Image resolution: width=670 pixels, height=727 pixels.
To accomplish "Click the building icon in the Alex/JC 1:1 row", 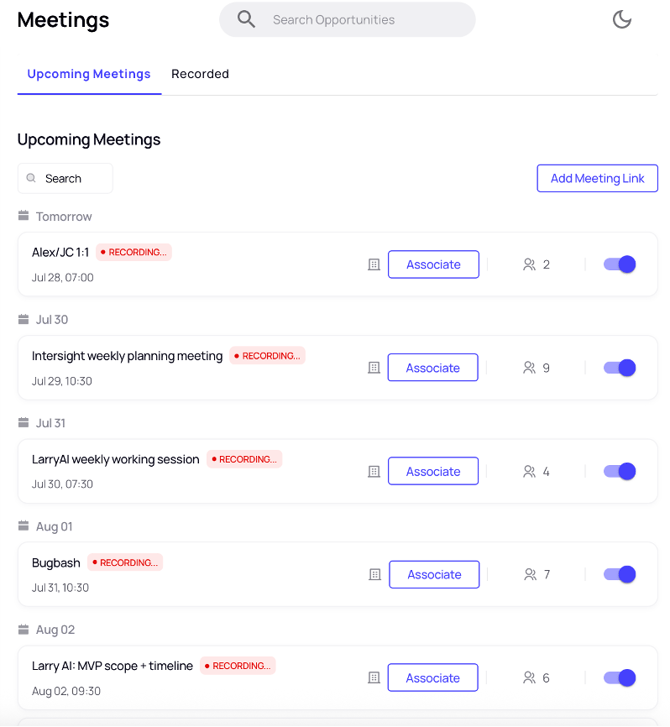I will 374,265.
